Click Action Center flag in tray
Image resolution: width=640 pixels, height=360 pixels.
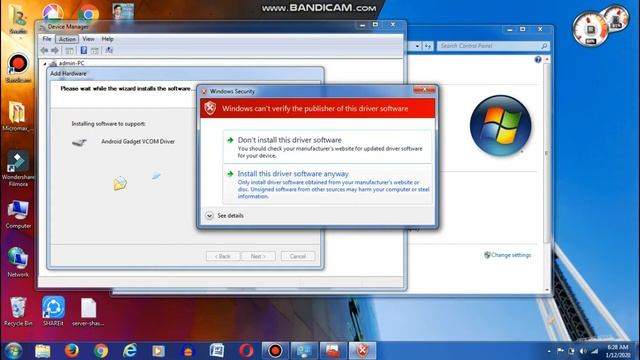tap(560, 351)
